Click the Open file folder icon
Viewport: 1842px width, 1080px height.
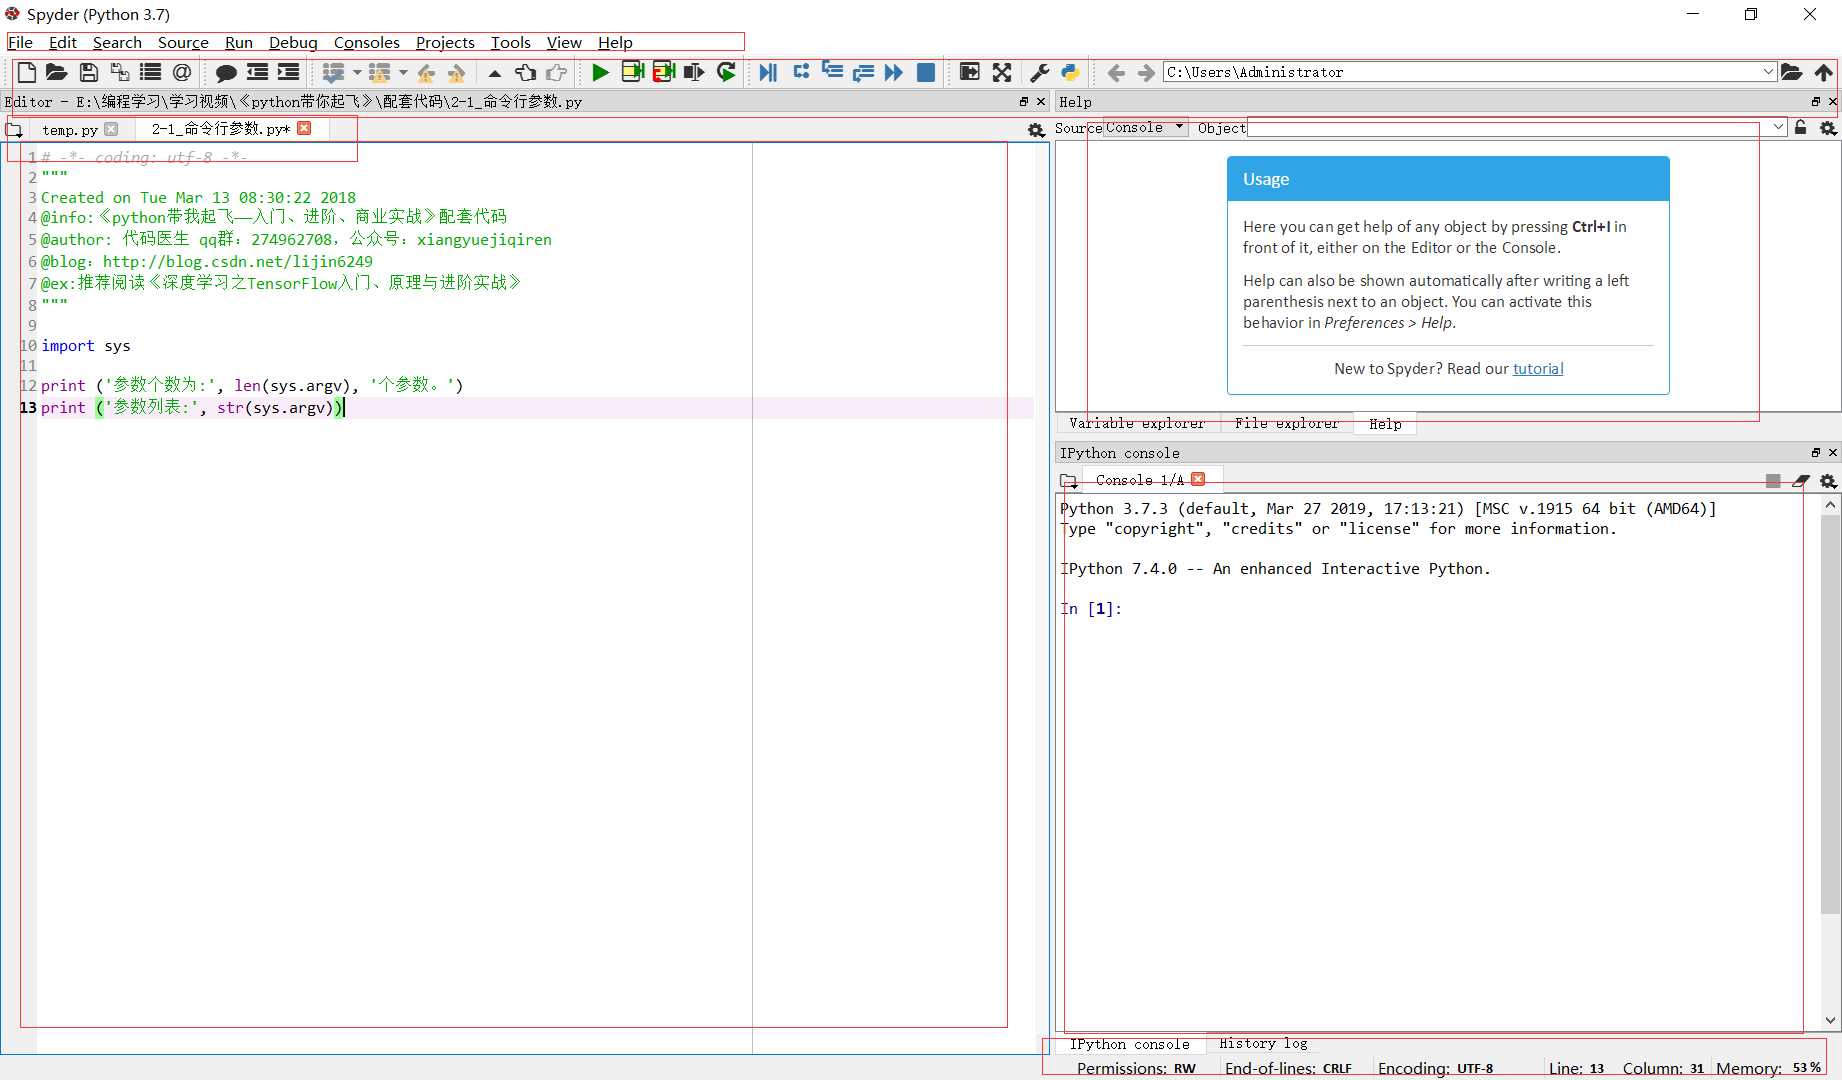(x=57, y=72)
